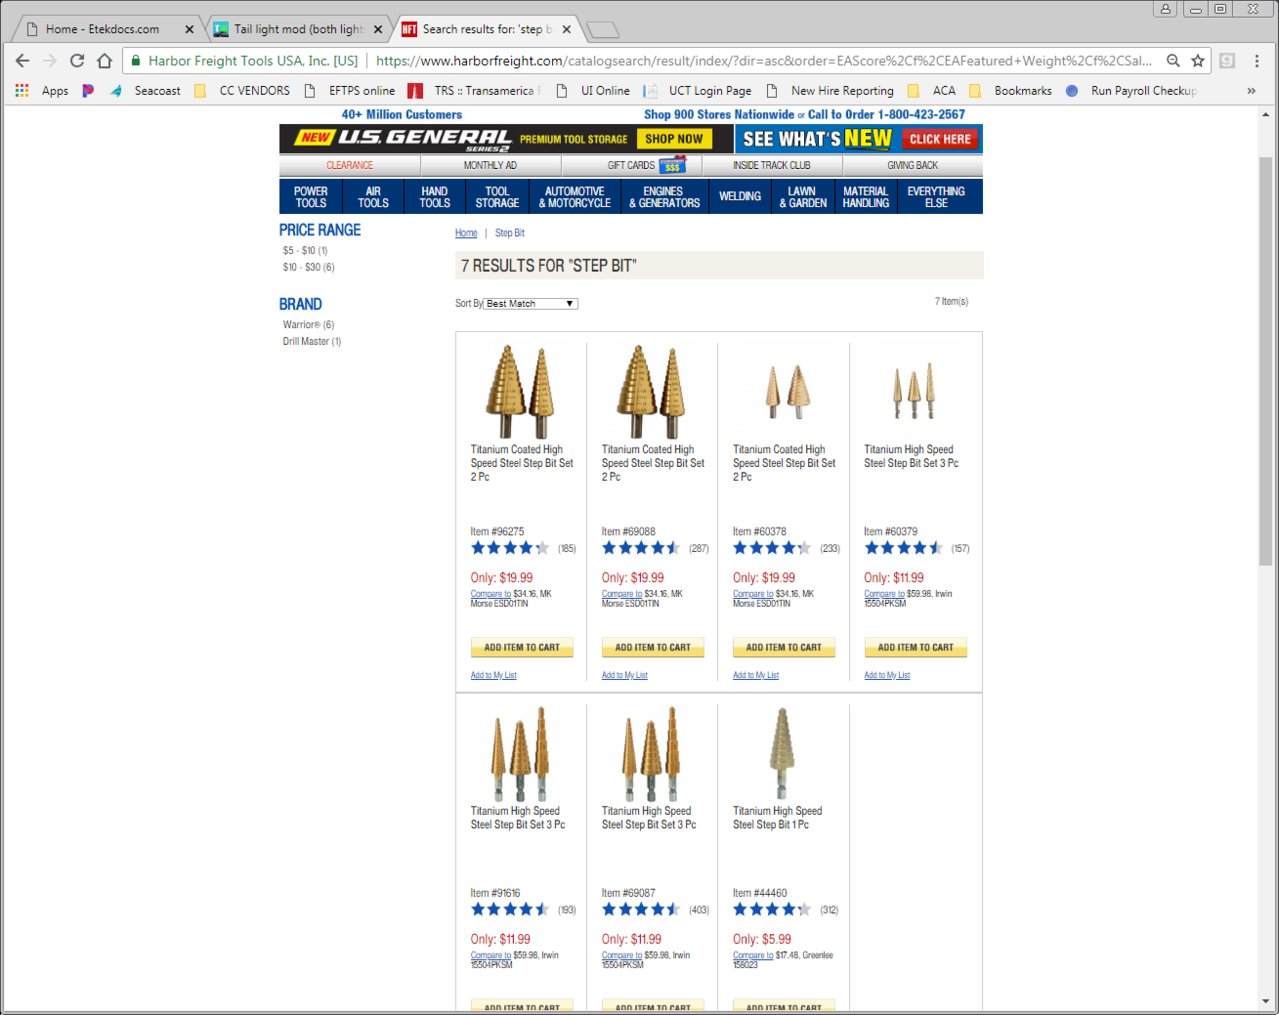Open the Air Tools menu
This screenshot has width=1279, height=1015.
(x=373, y=197)
